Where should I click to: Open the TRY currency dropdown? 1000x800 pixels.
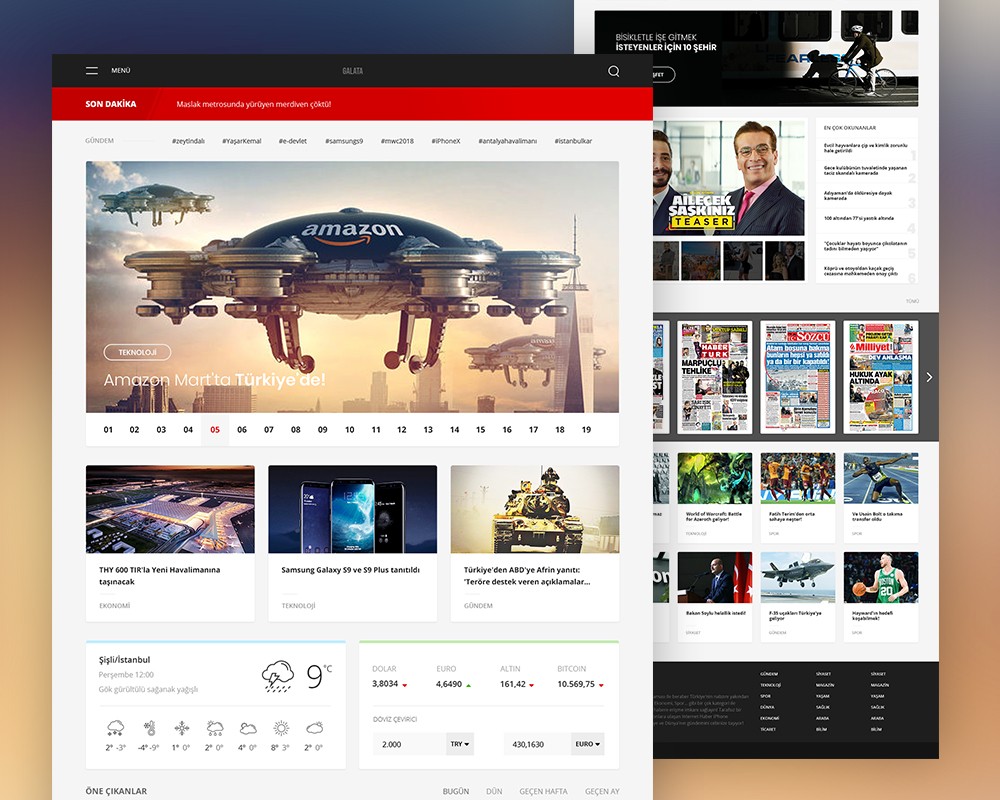tap(460, 744)
